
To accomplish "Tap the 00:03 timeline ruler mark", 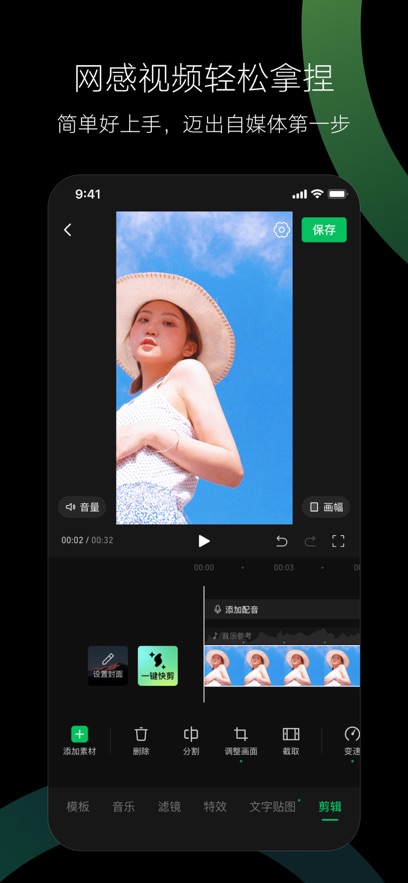I will [x=284, y=568].
